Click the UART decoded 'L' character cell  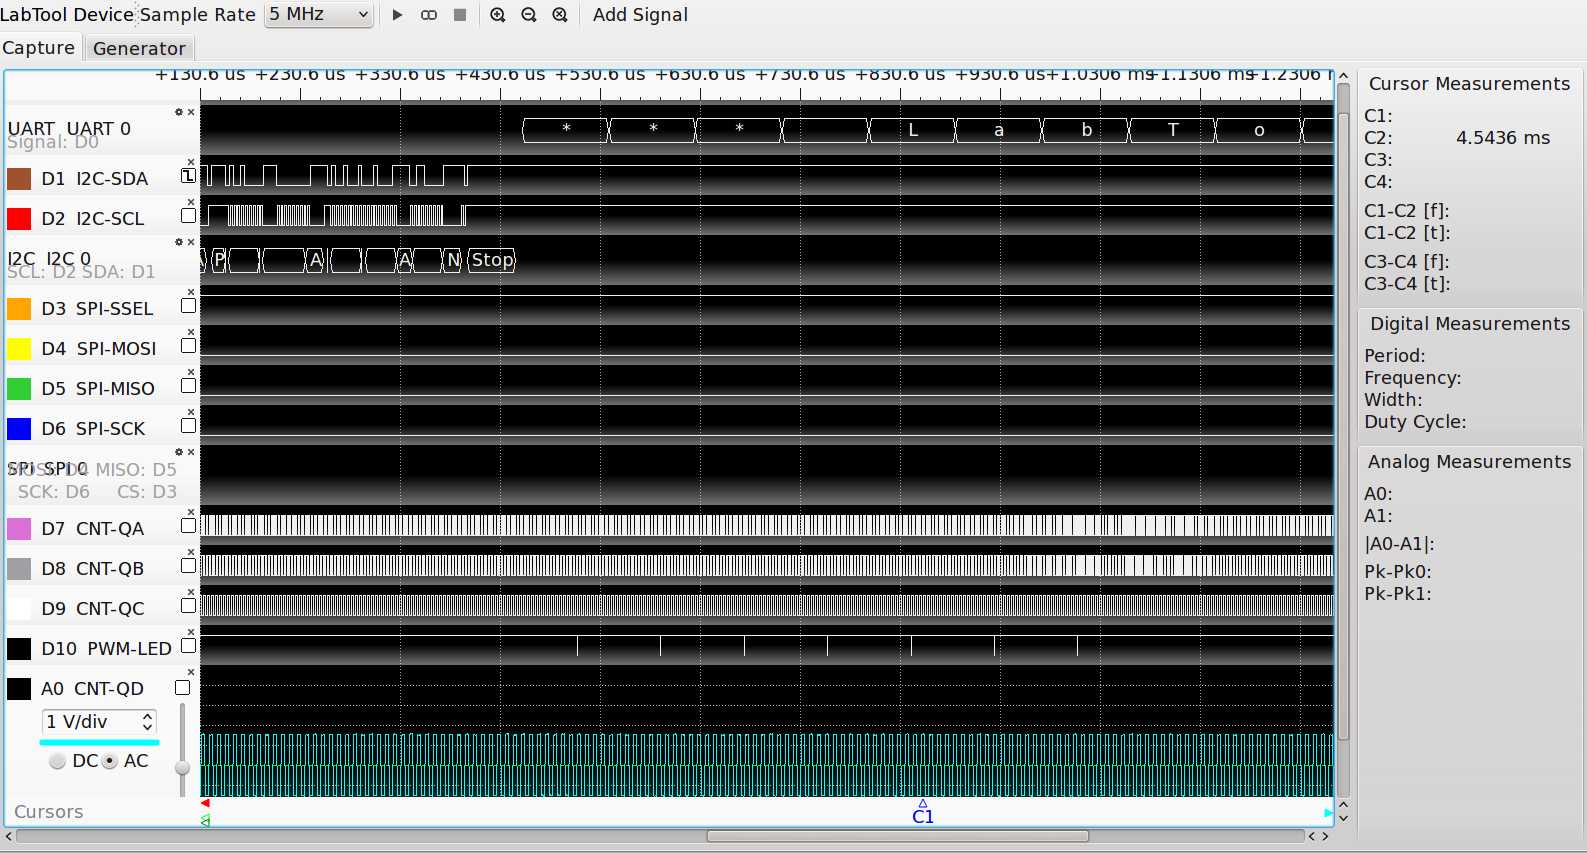point(912,130)
